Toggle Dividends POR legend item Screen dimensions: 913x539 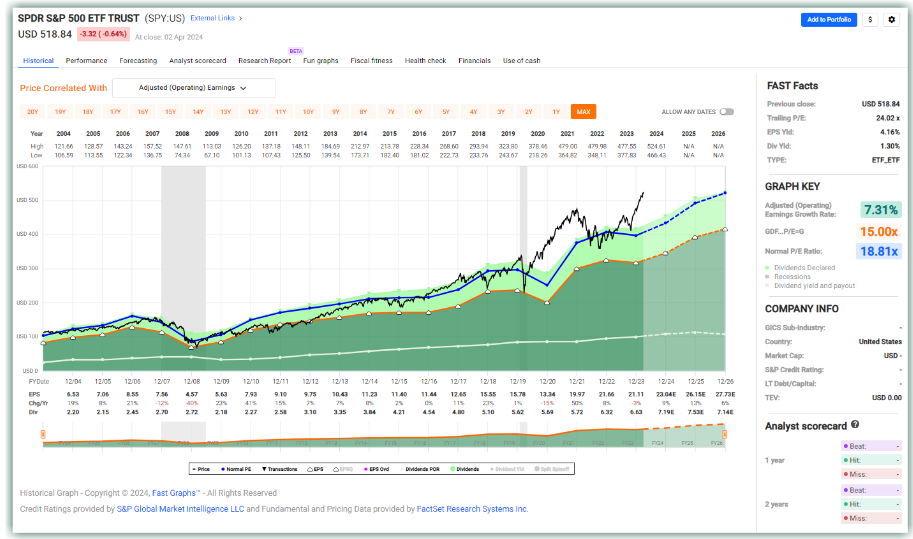(x=419, y=469)
